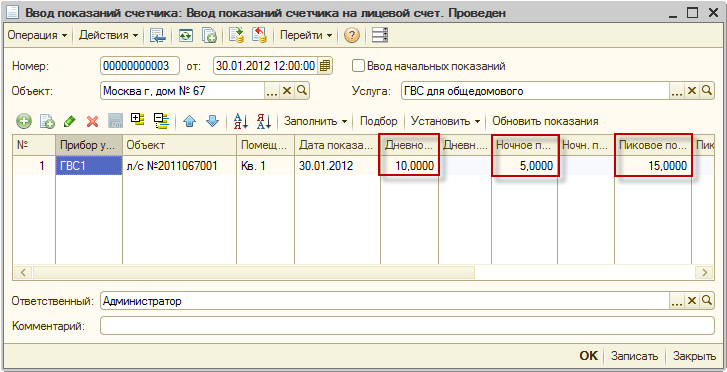727x372 pixels.
Task: Click the reread/refresh document icon
Action: pyautogui.click(x=186, y=36)
